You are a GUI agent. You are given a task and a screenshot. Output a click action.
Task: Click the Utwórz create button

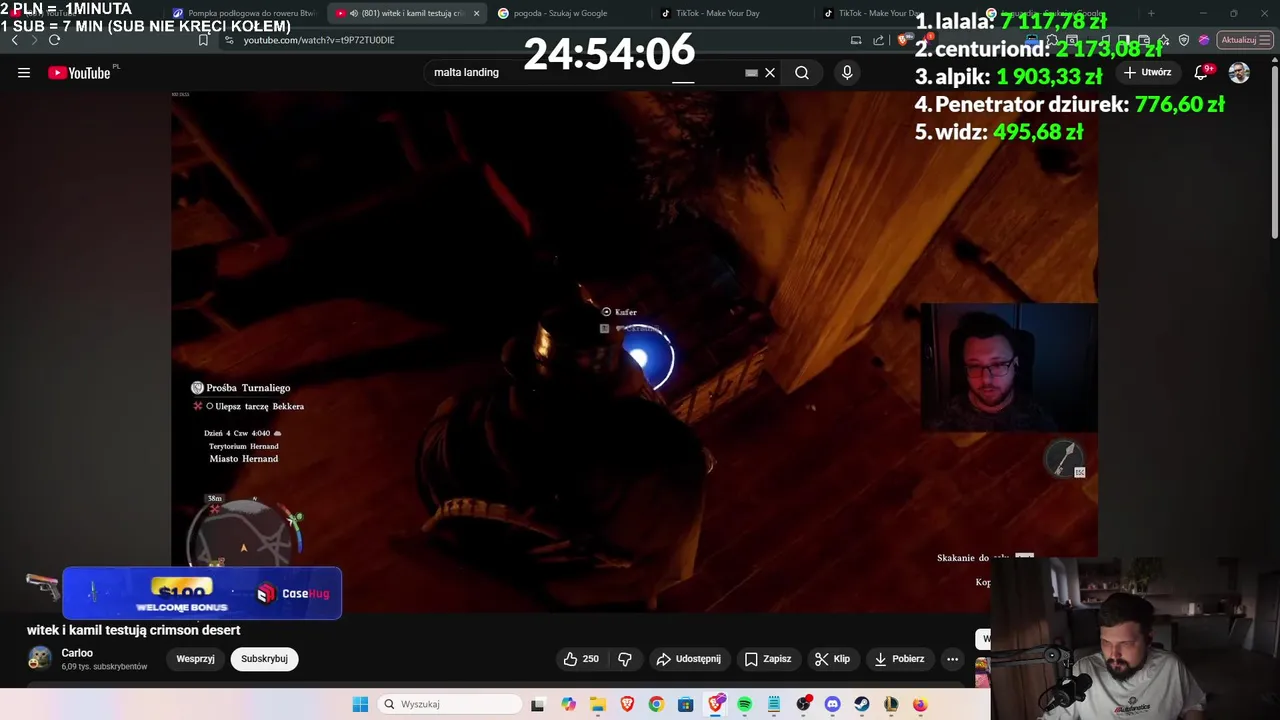coord(1147,72)
